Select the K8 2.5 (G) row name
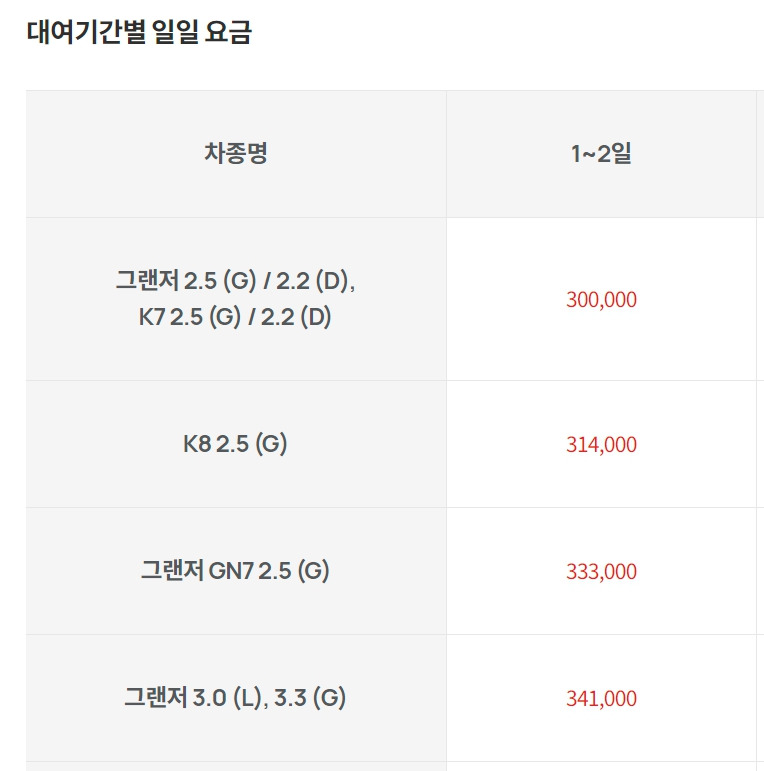 tap(235, 444)
